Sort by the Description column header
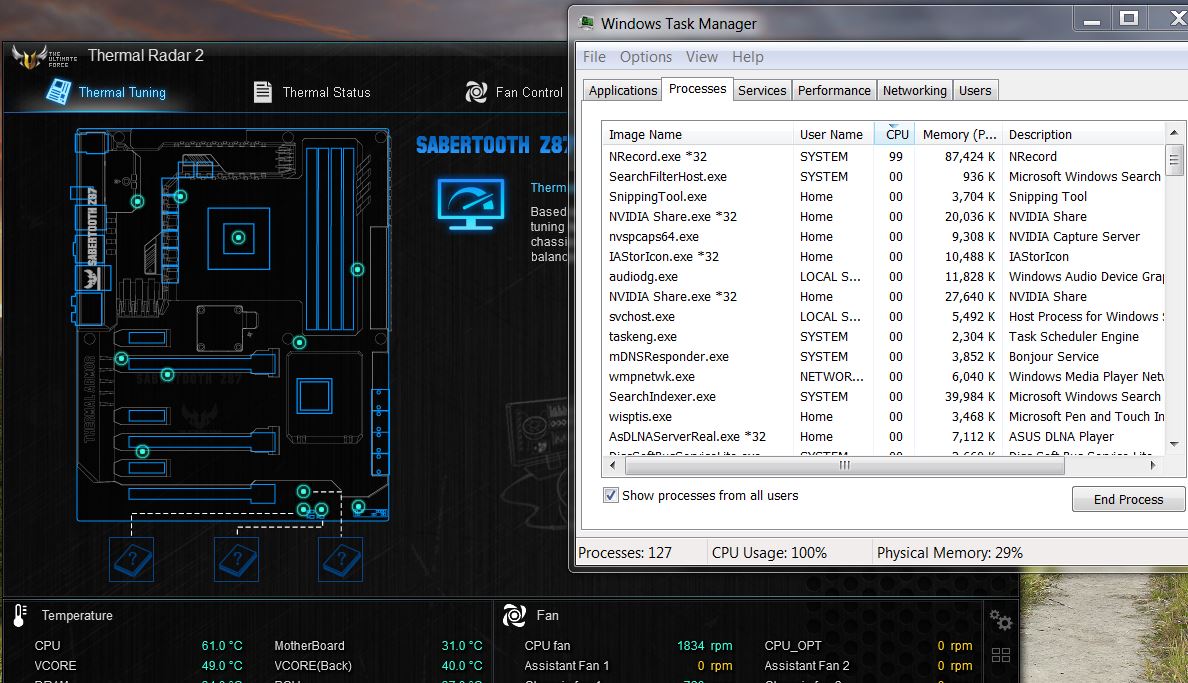Screen dimensions: 1188x683 tap(1083, 134)
